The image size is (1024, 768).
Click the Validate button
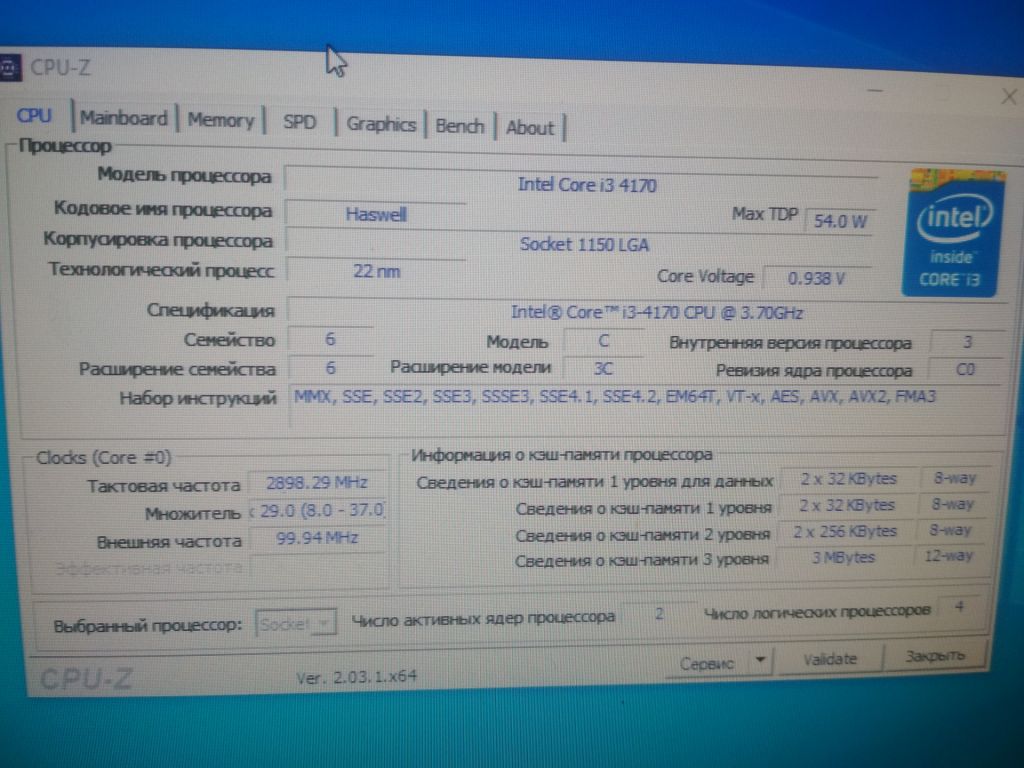[829, 659]
